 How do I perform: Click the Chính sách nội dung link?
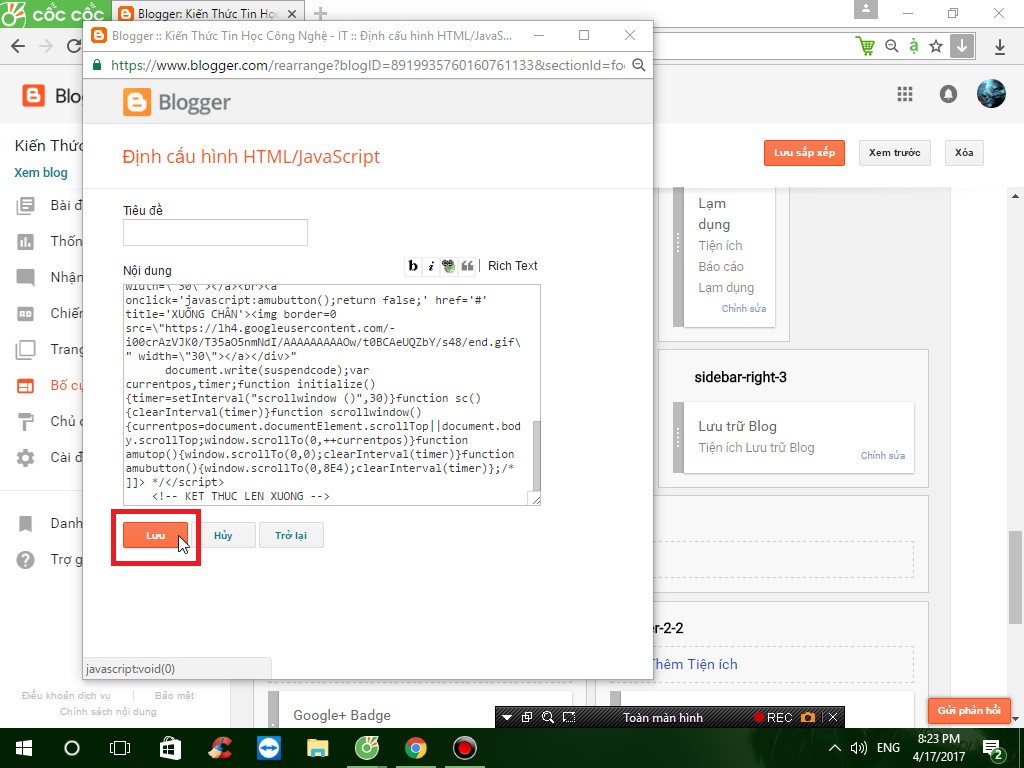click(108, 711)
